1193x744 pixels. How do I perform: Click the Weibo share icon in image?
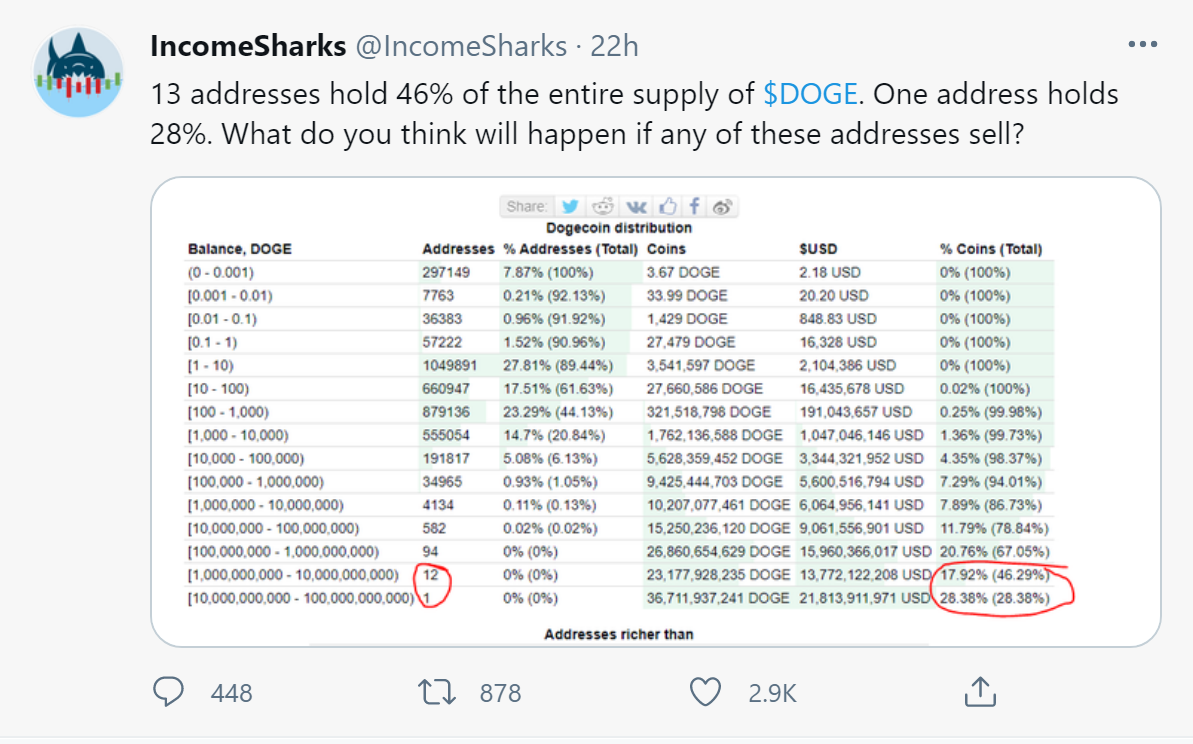[724, 207]
